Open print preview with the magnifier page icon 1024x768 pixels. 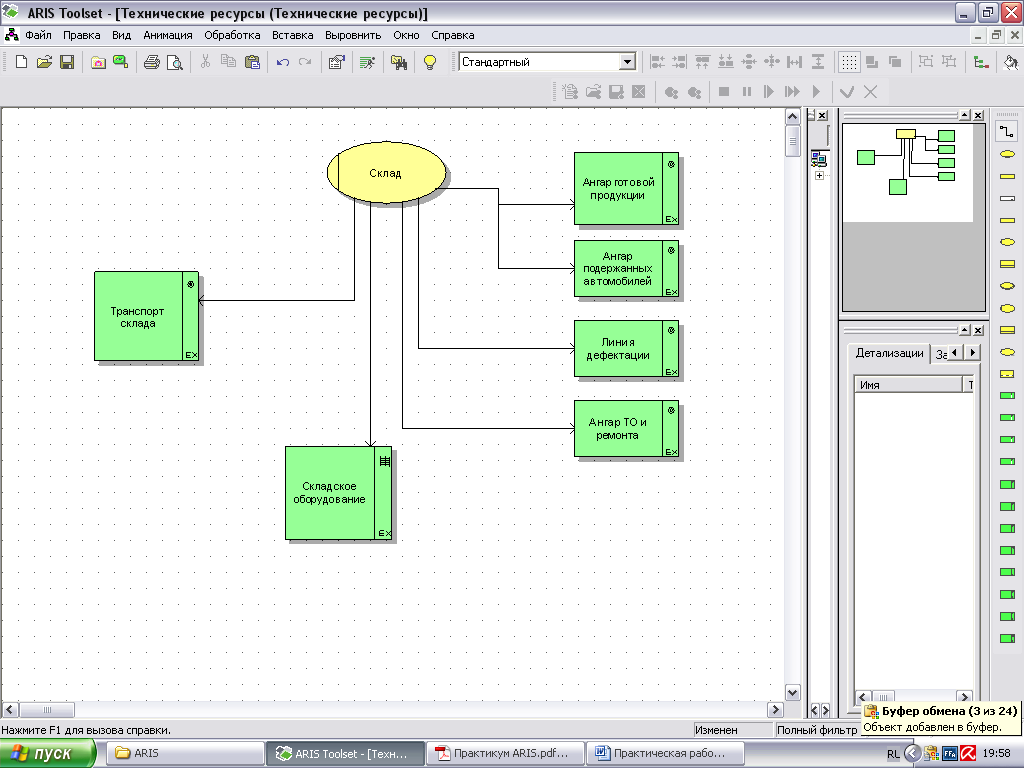click(174, 62)
